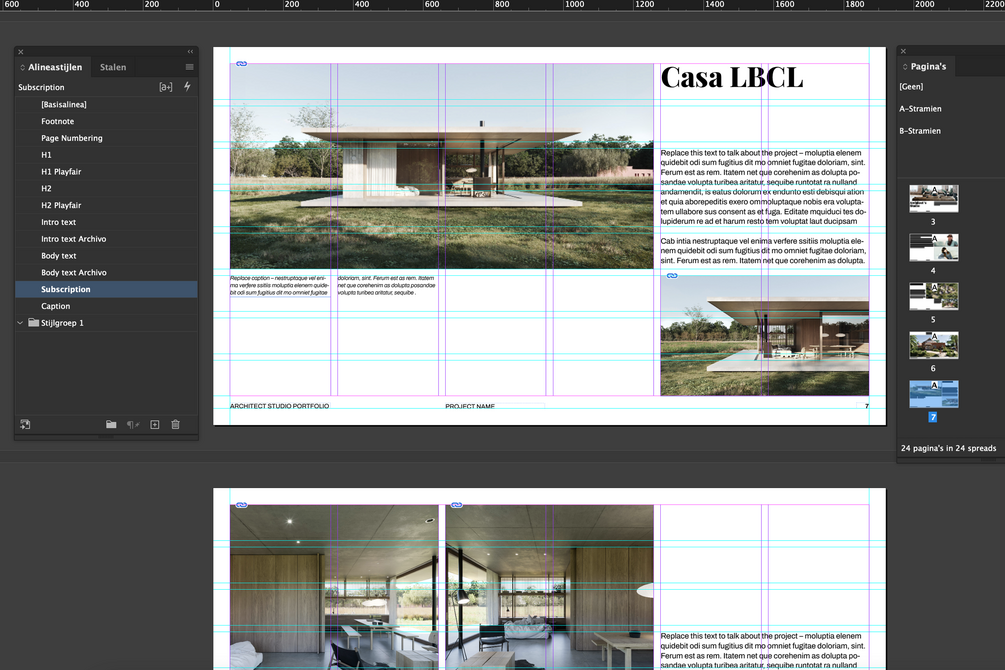Click the Casa LBCL heading text
Image resolution: width=1005 pixels, height=670 pixels.
(731, 78)
